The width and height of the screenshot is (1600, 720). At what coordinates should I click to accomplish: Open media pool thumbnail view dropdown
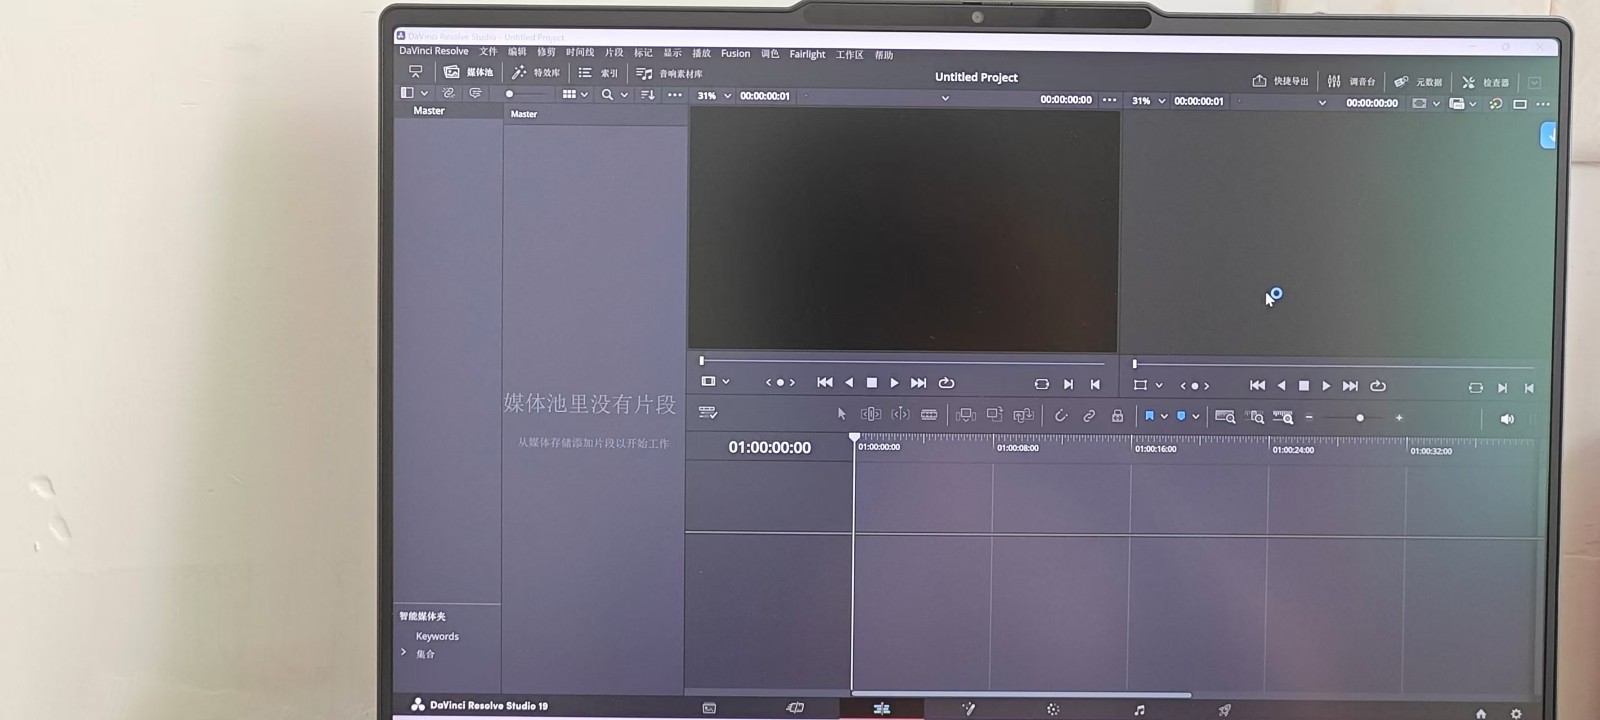(x=575, y=94)
